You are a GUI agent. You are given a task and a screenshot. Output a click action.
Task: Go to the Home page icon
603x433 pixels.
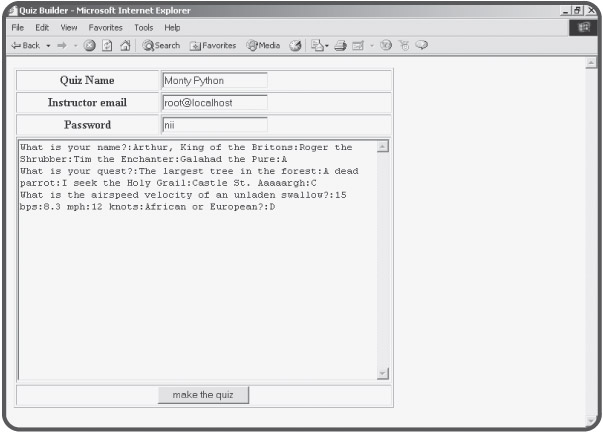click(x=125, y=45)
